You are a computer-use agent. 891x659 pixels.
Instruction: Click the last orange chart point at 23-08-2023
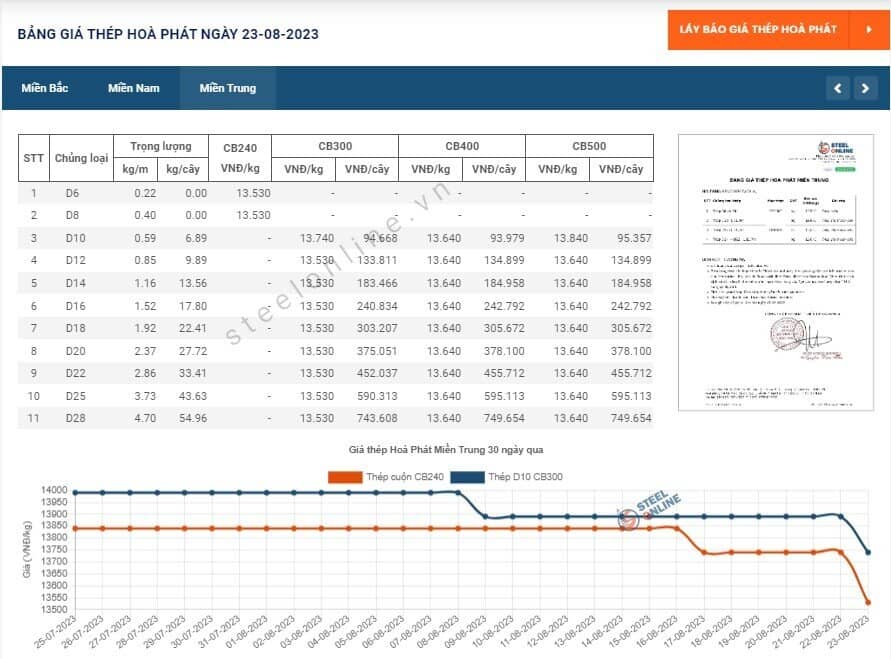pyautogui.click(x=868, y=602)
